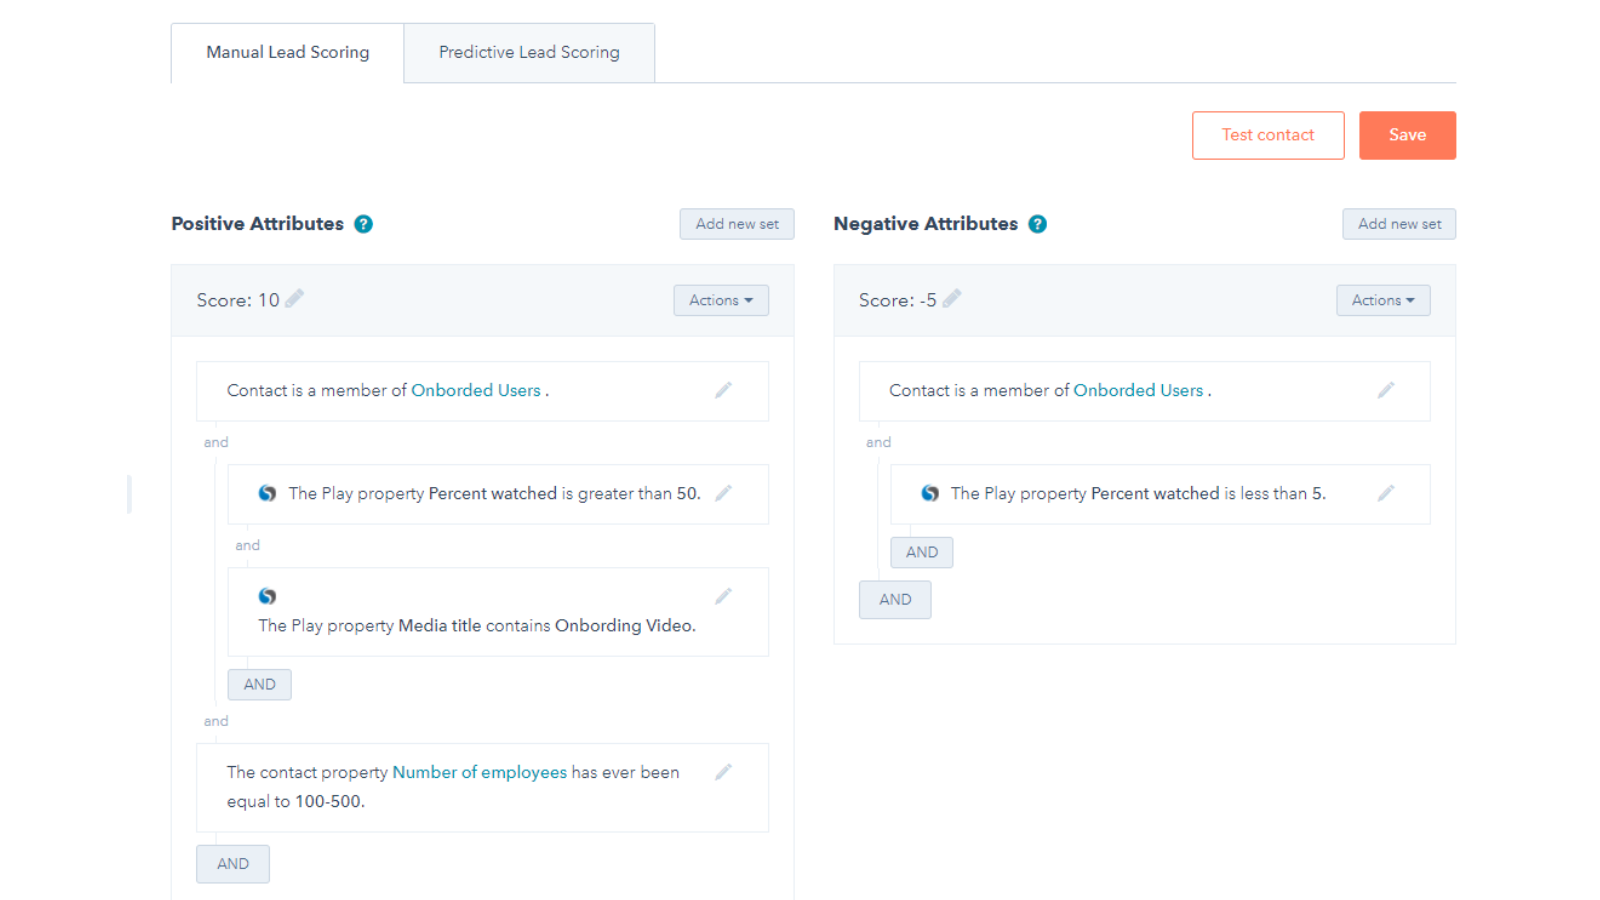Open Number of employees property link
1600x900 pixels.
coord(479,772)
